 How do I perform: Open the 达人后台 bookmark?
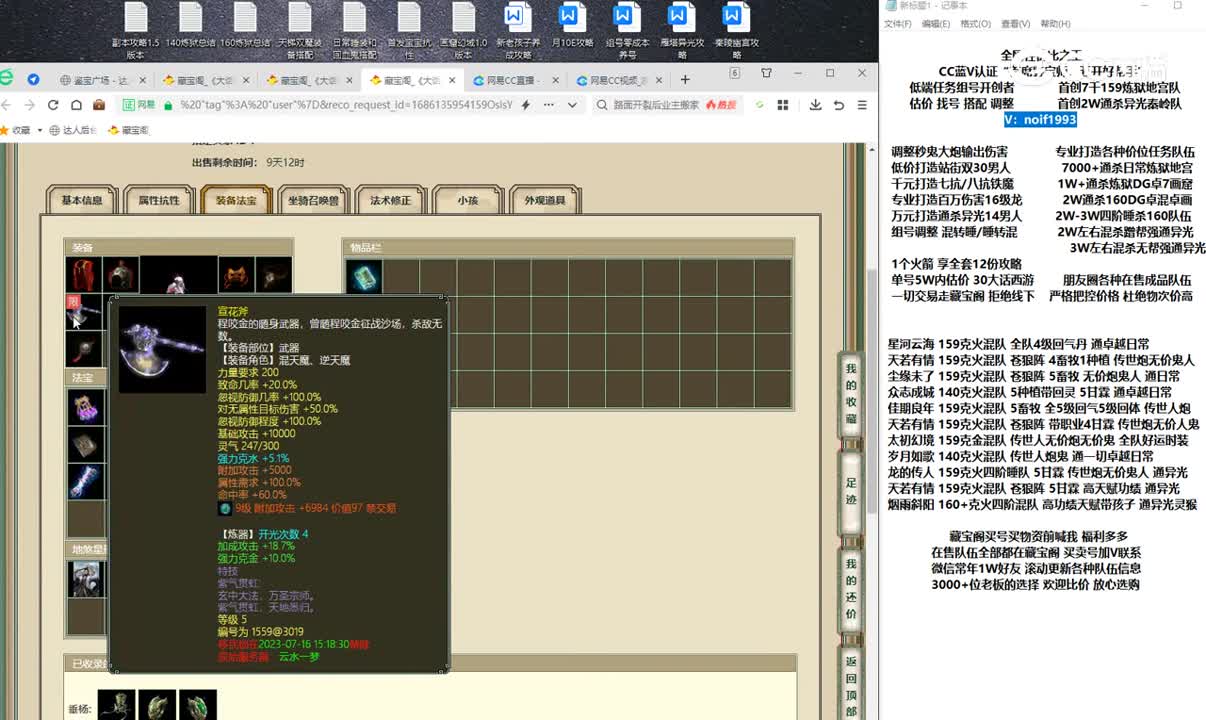click(x=73, y=130)
